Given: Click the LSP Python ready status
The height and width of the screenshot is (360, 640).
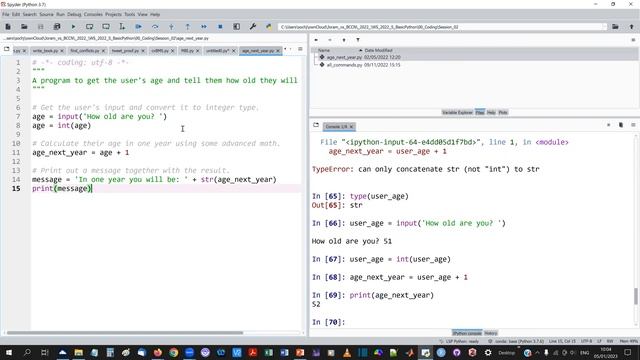Looking at the screenshot, I should point(459,341).
